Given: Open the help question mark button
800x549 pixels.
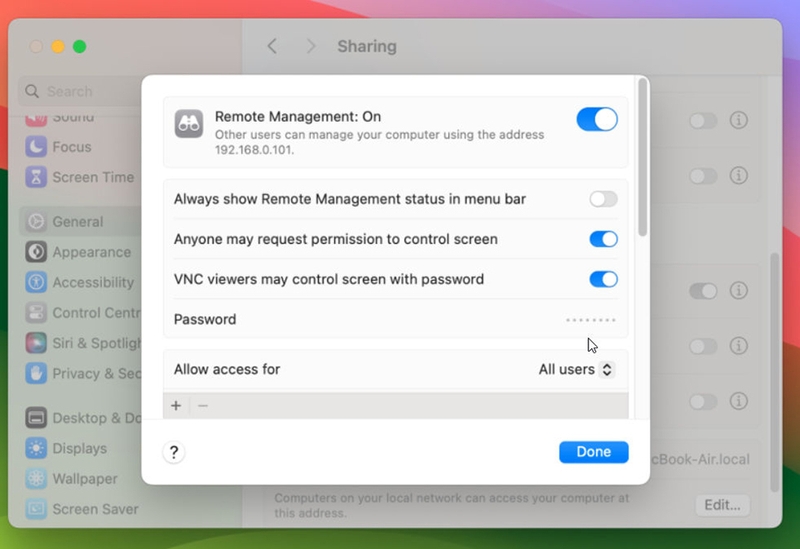Looking at the screenshot, I should (174, 452).
